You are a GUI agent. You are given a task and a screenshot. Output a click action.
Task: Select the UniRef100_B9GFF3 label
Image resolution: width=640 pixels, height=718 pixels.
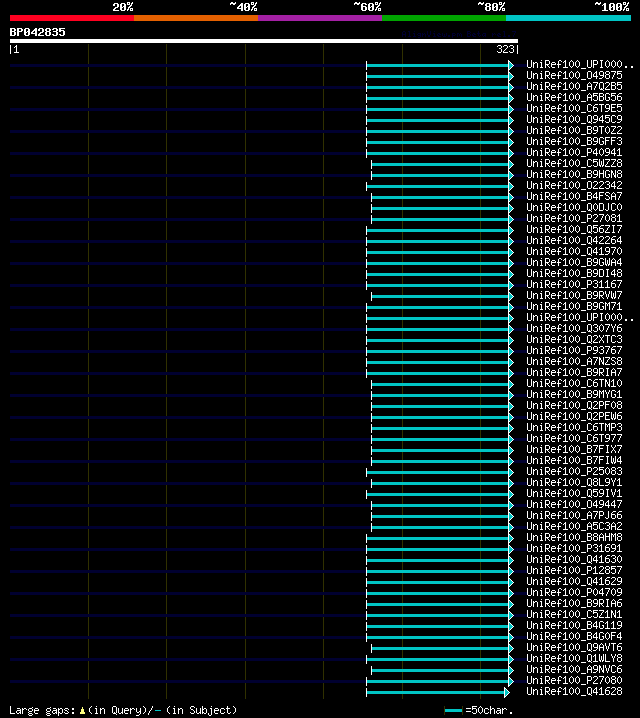click(x=574, y=141)
